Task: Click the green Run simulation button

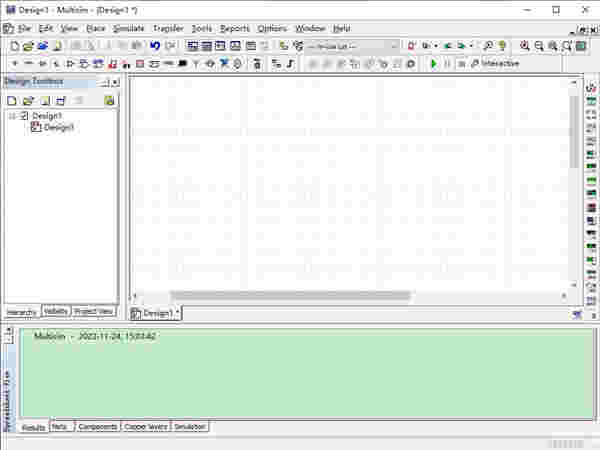Action: [433, 63]
